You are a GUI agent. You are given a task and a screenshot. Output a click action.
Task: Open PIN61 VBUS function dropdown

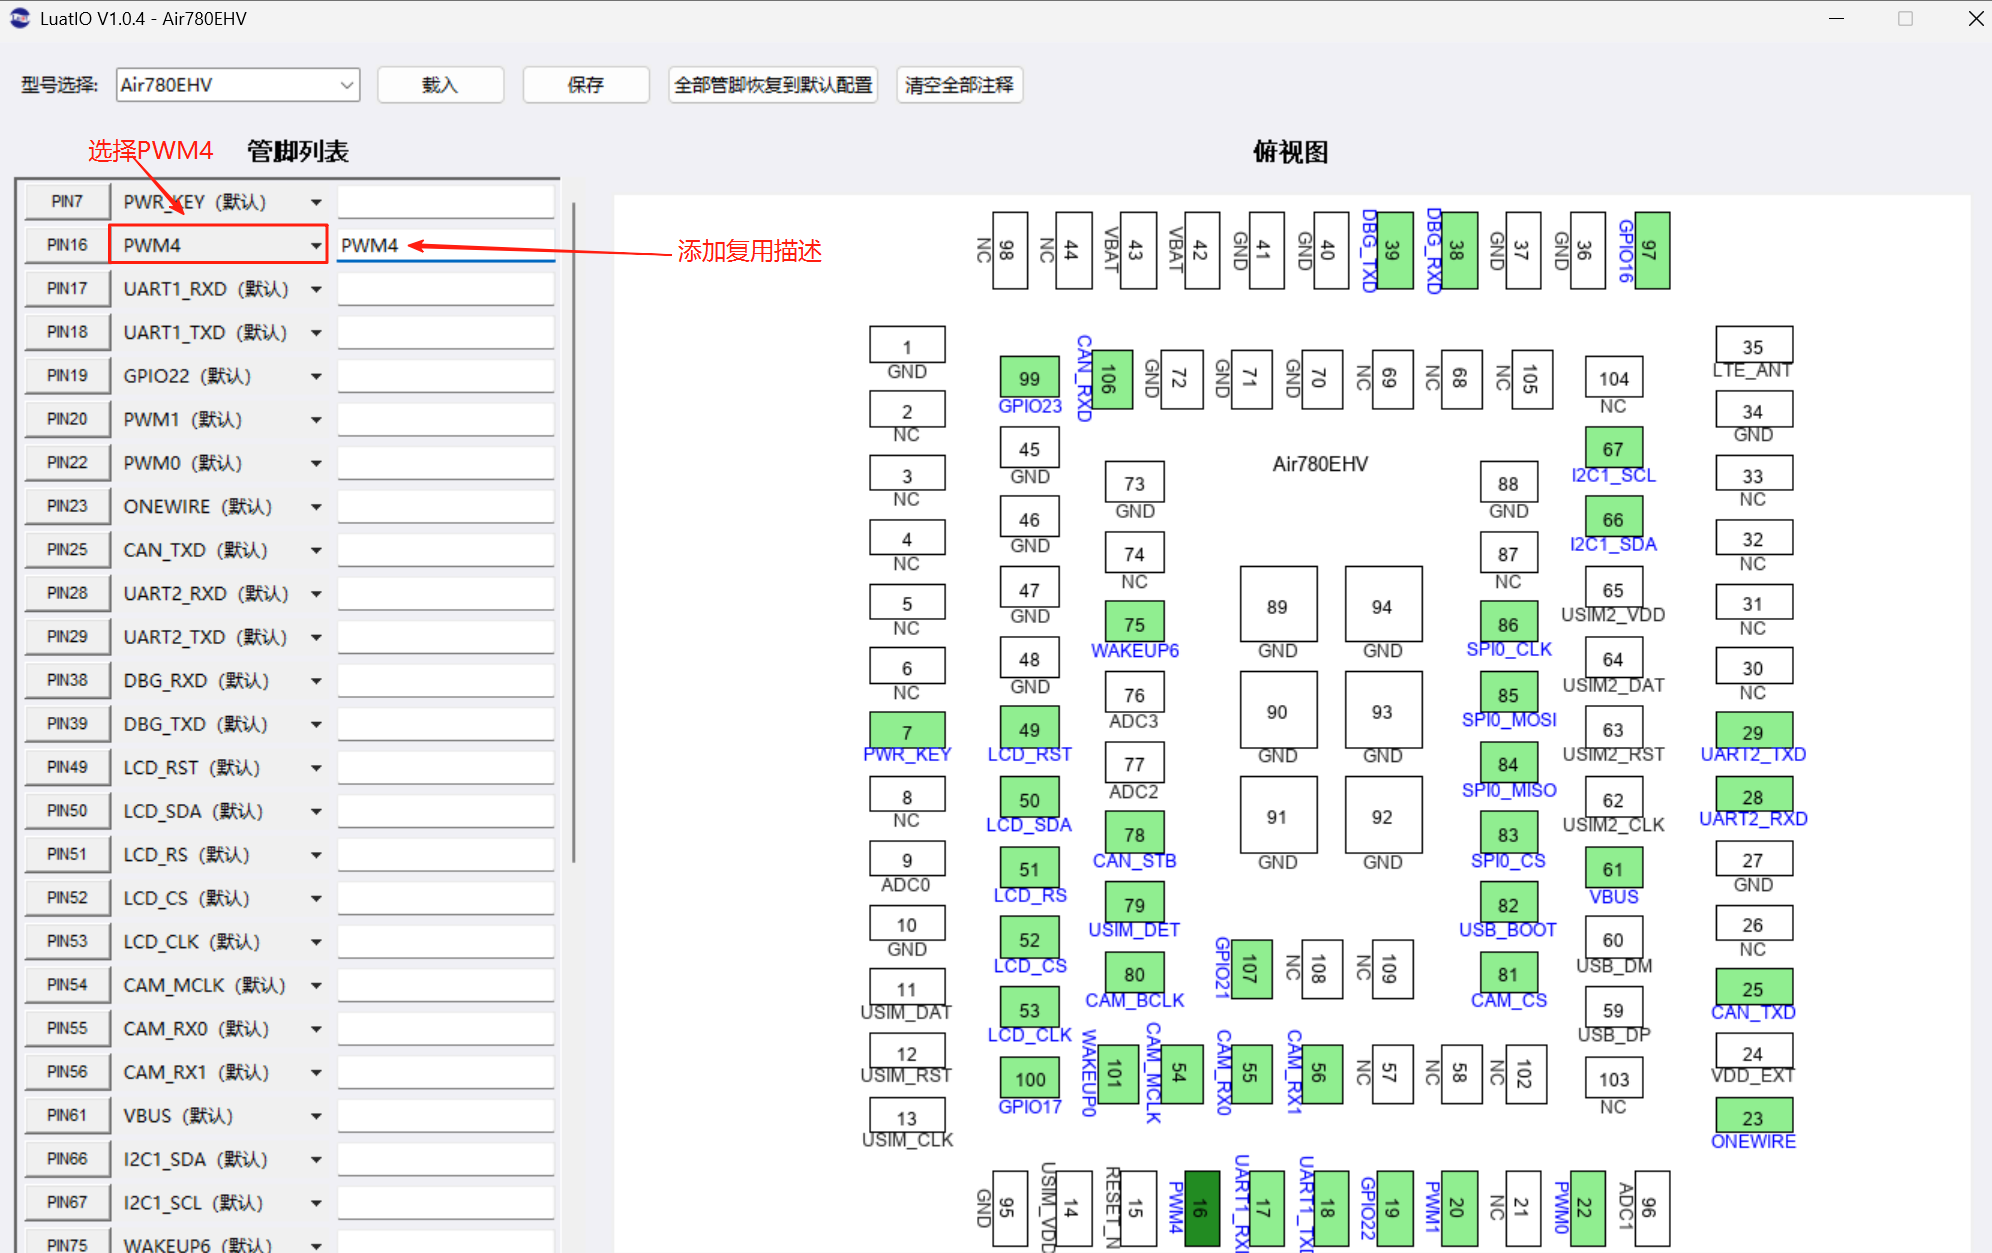click(218, 1115)
